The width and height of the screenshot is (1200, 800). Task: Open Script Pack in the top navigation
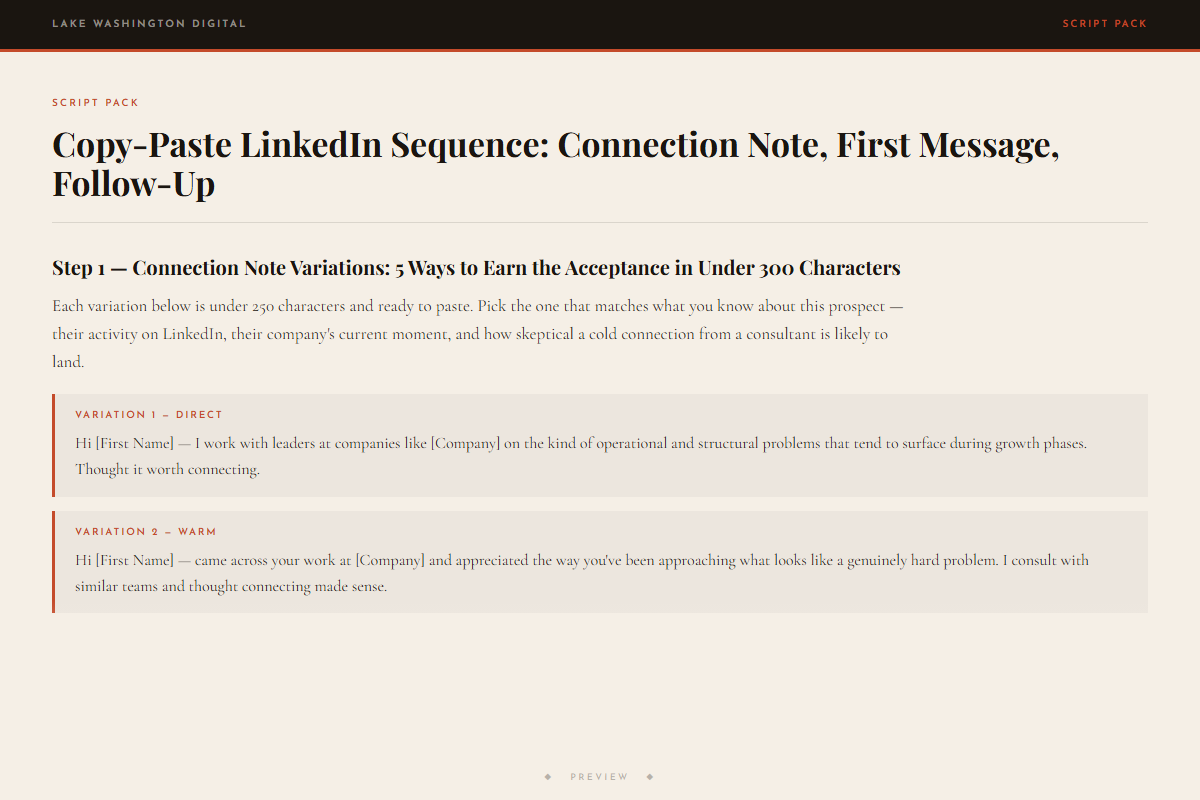1105,24
